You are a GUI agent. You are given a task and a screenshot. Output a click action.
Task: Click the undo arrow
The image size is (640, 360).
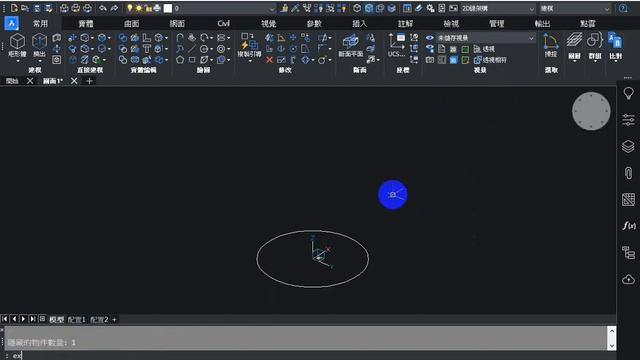102,8
